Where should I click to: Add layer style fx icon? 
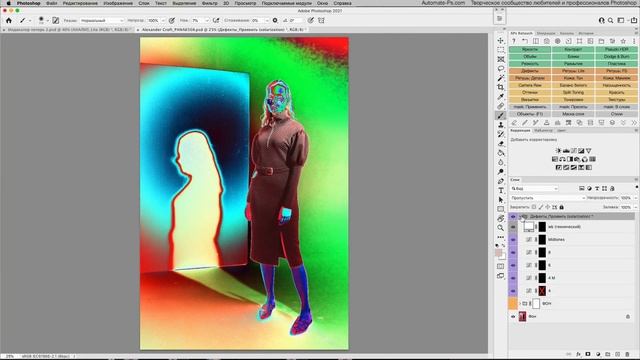click(x=578, y=354)
